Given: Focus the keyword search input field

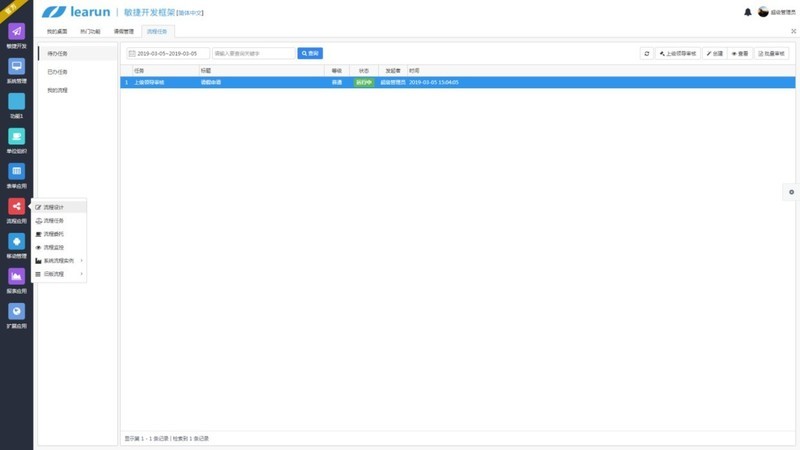Looking at the screenshot, I should coord(254,54).
